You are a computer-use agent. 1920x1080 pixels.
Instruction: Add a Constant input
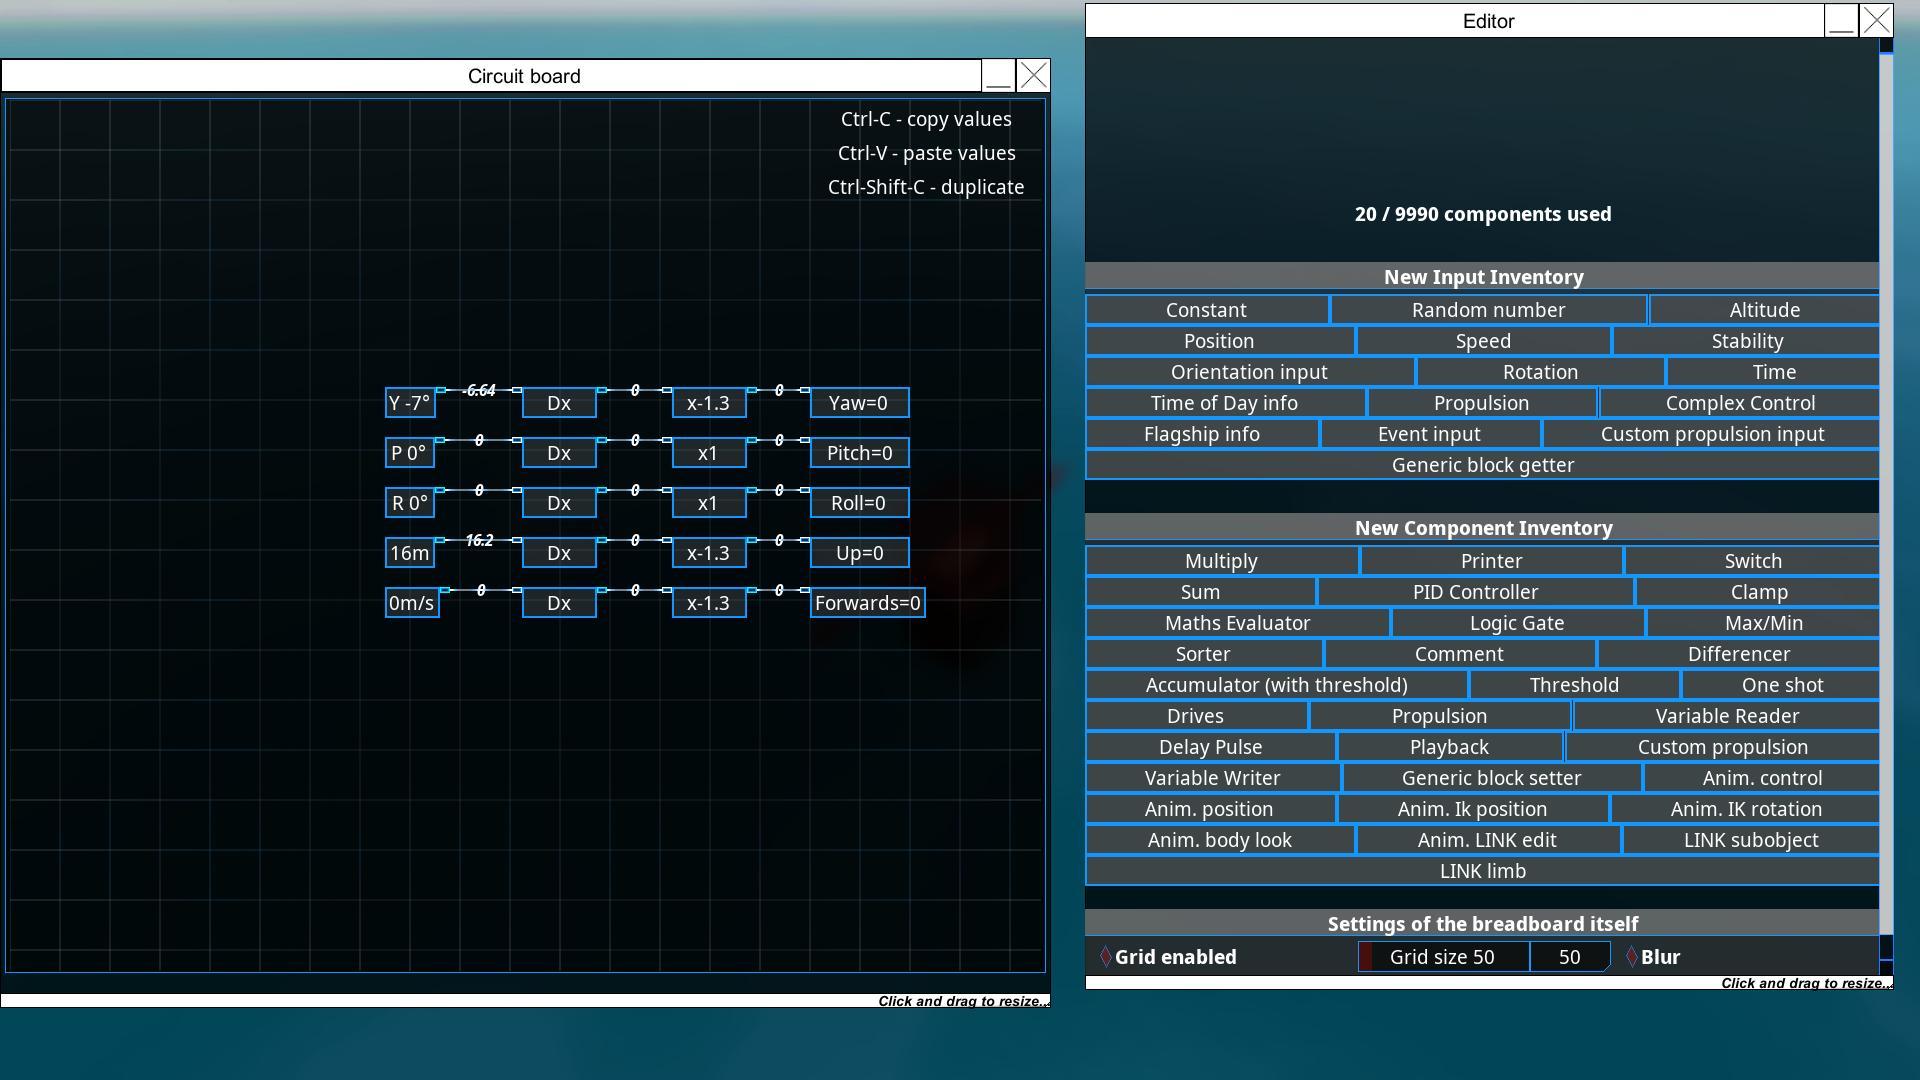click(x=1206, y=310)
